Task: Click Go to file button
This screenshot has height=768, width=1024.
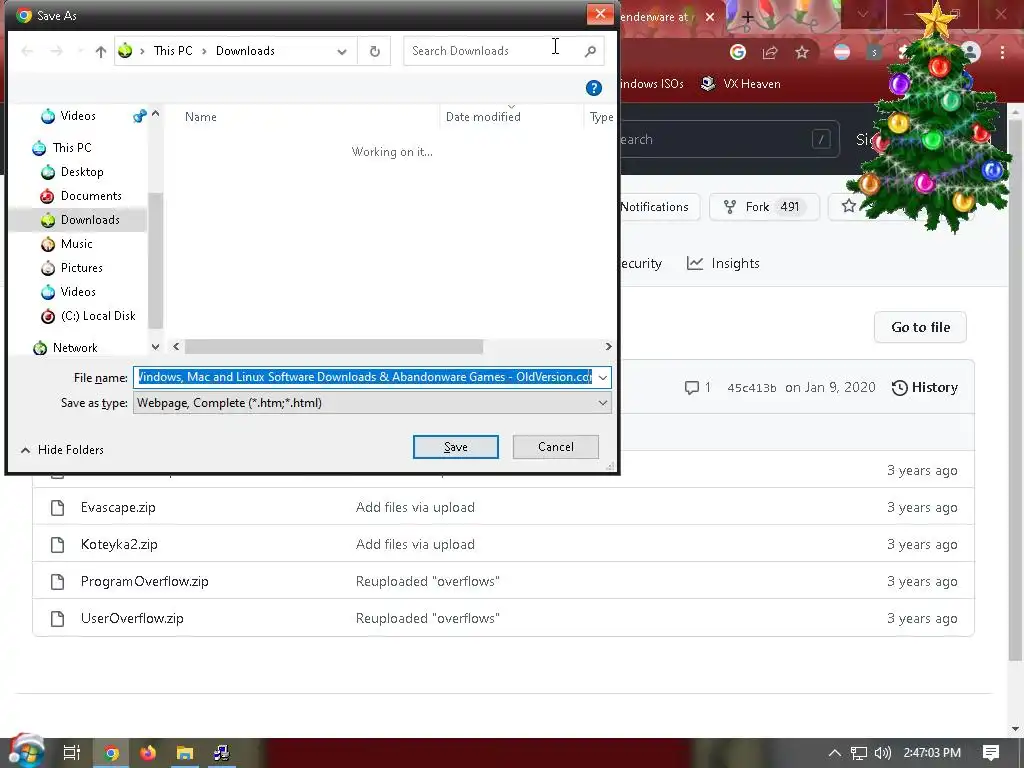Action: [920, 327]
